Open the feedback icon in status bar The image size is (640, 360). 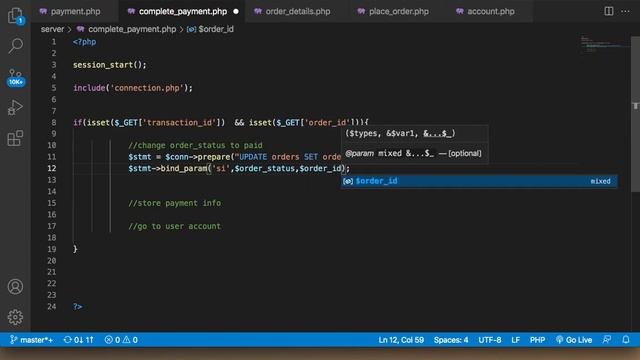point(607,340)
